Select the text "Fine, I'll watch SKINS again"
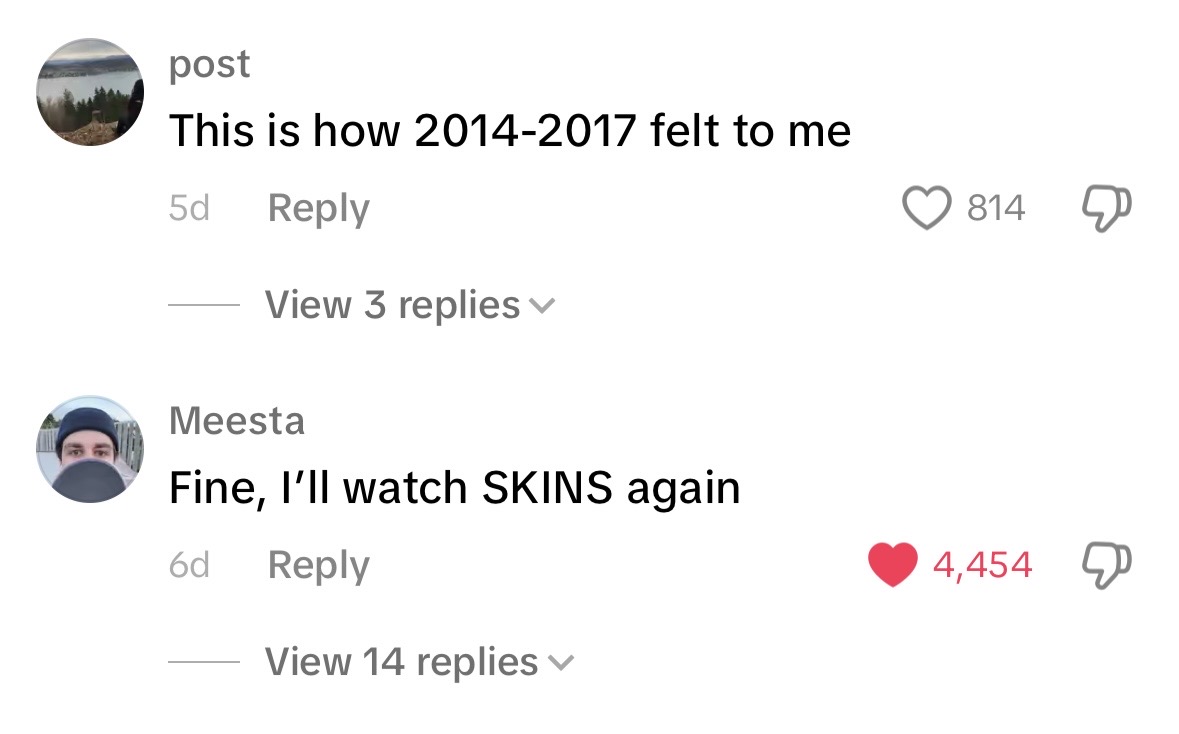 [x=454, y=488]
